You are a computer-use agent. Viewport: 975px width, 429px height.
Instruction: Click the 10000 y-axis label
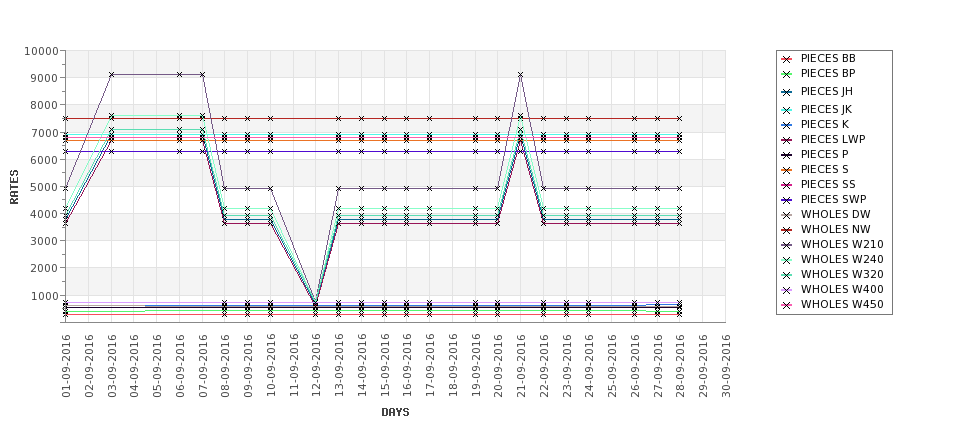pos(42,51)
